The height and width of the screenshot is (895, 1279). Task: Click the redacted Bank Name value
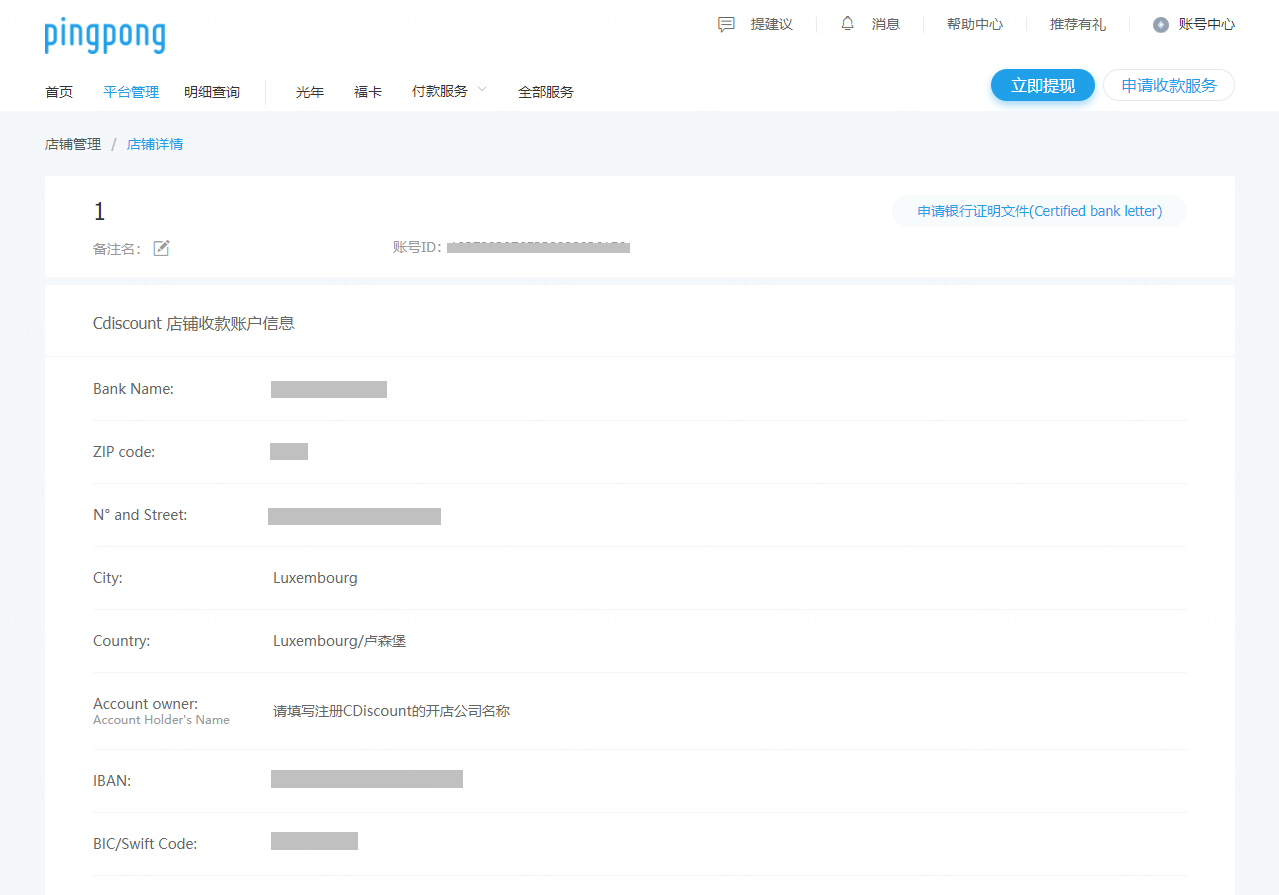pos(329,389)
